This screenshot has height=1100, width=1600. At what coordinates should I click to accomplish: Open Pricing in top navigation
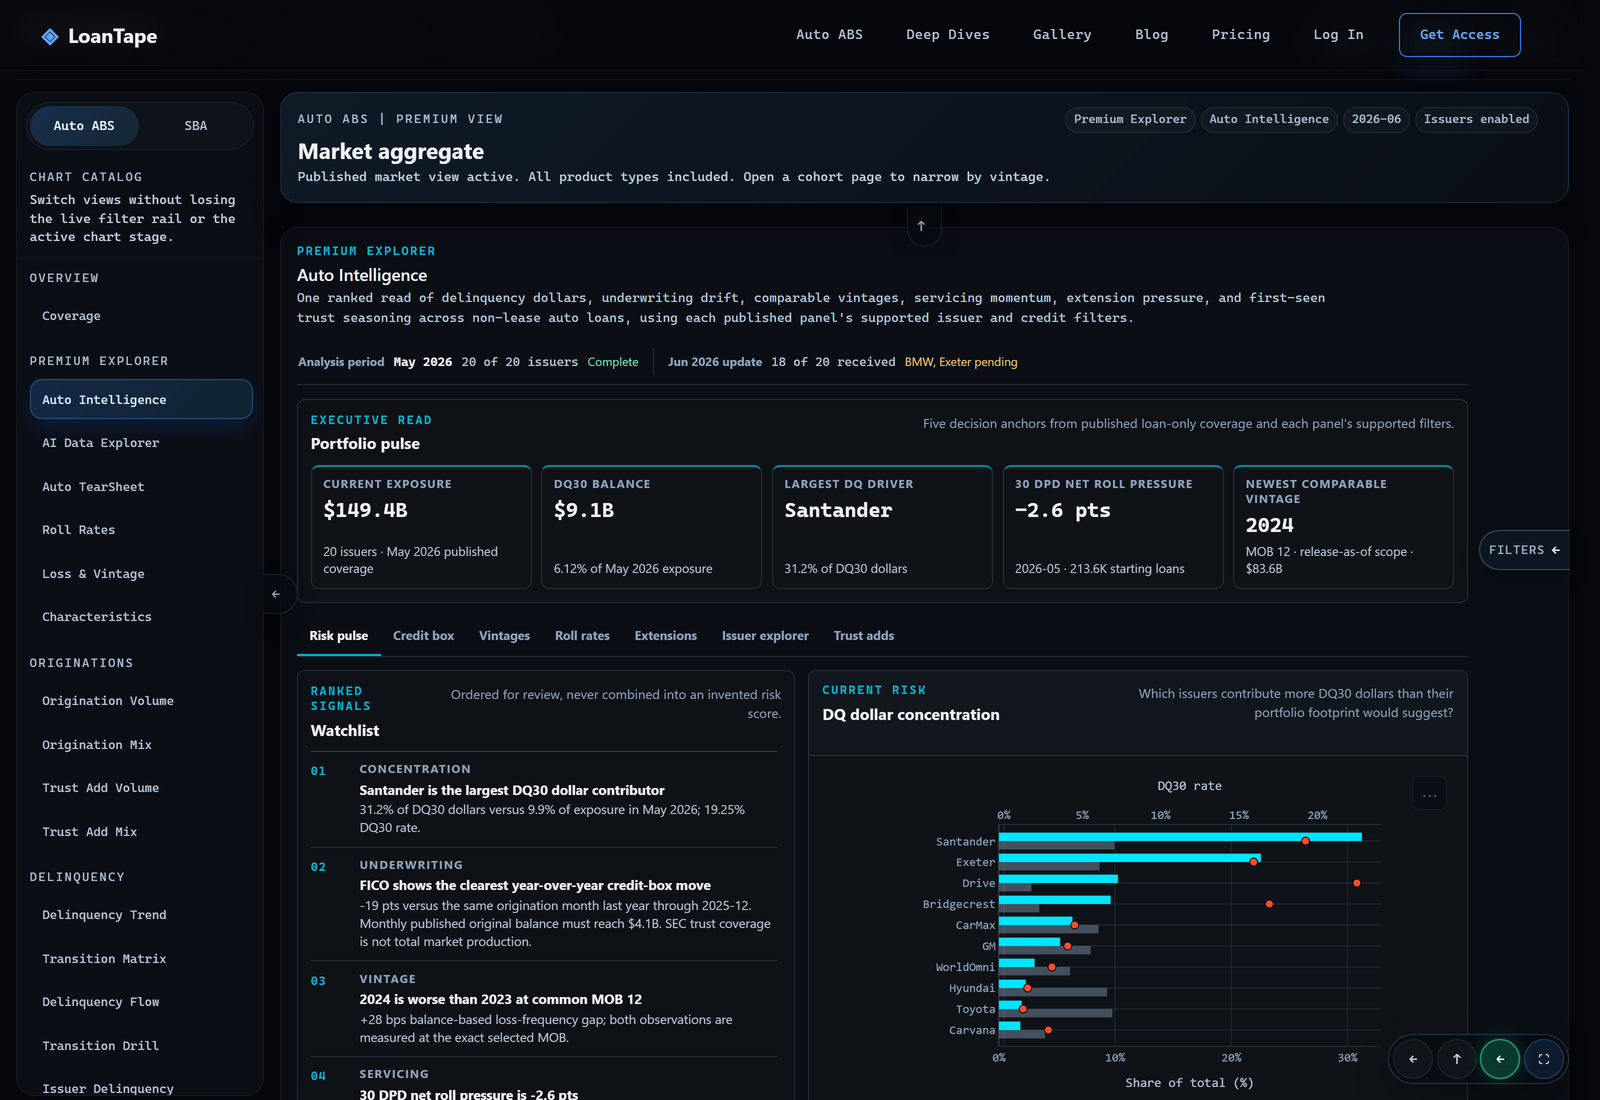[1240, 35]
